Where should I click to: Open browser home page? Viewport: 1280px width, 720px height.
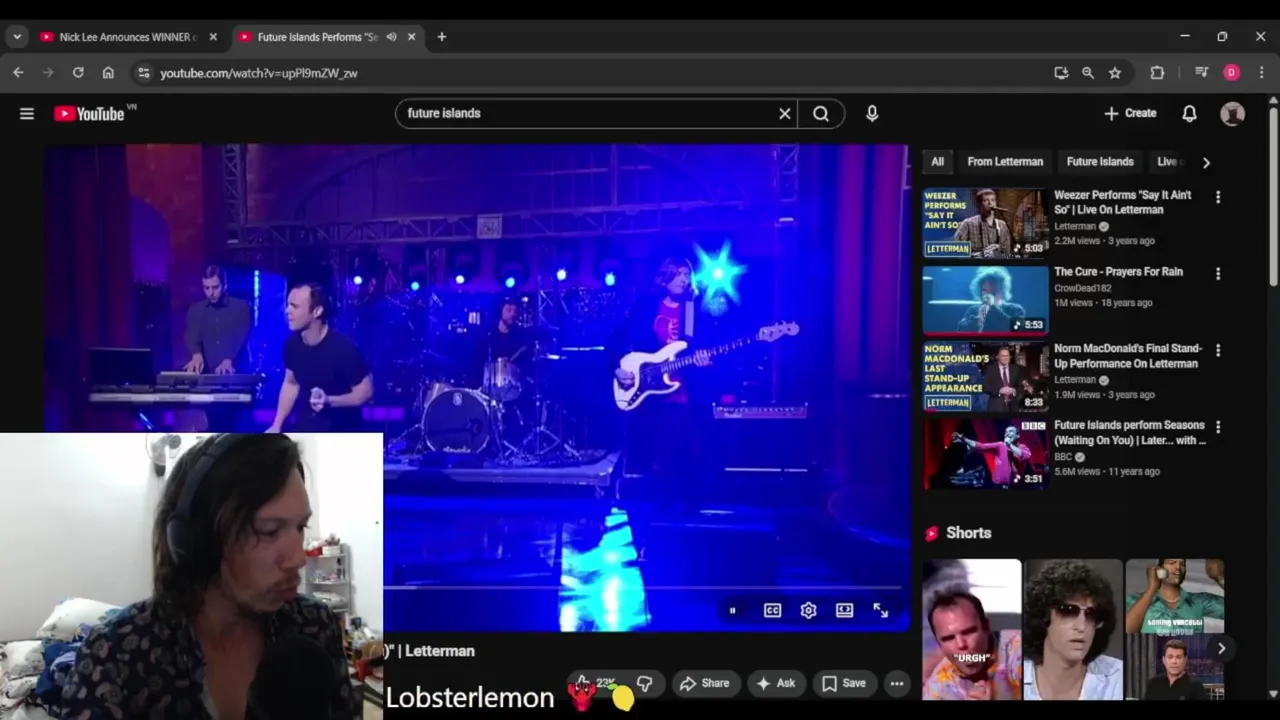coord(108,73)
